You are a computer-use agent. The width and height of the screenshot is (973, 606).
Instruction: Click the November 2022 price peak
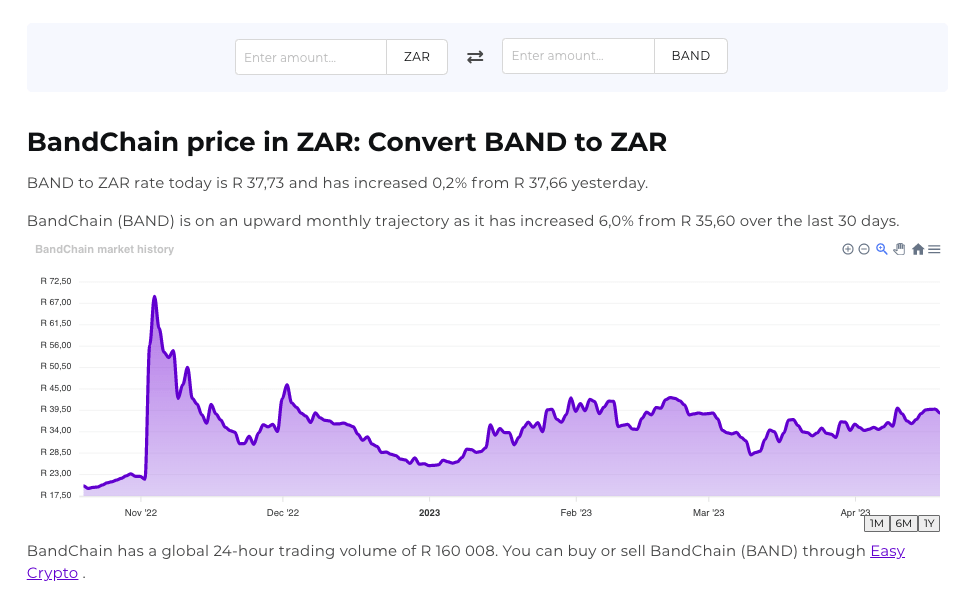[155, 297]
